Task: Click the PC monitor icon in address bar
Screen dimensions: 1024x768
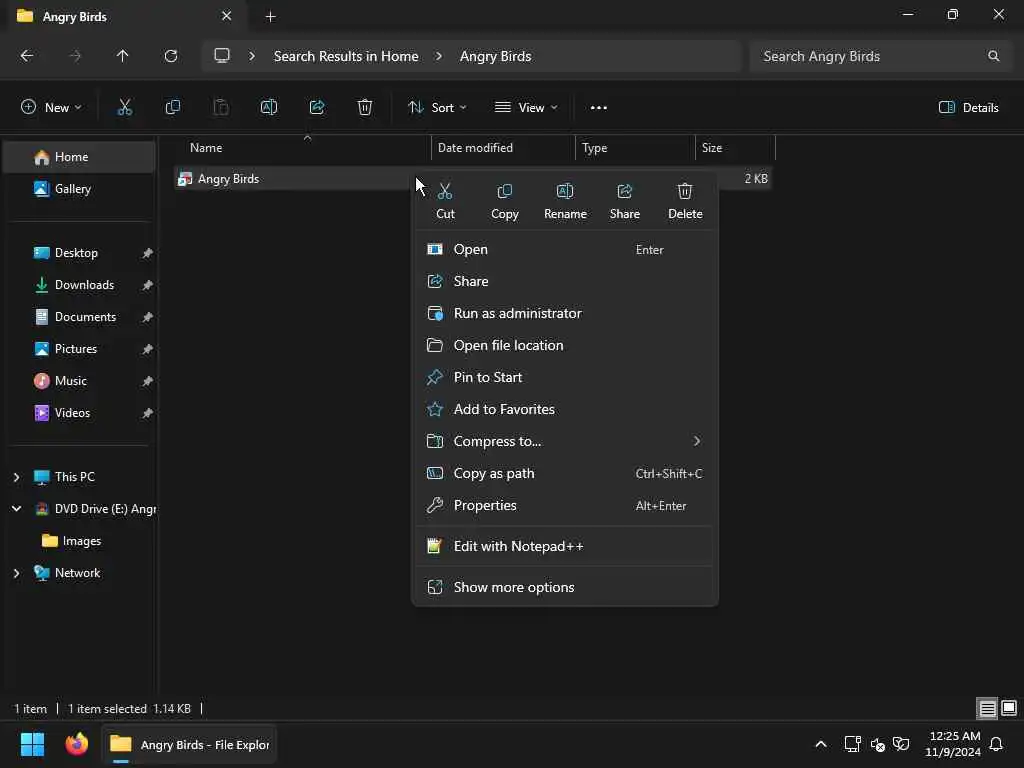Action: tap(222, 56)
